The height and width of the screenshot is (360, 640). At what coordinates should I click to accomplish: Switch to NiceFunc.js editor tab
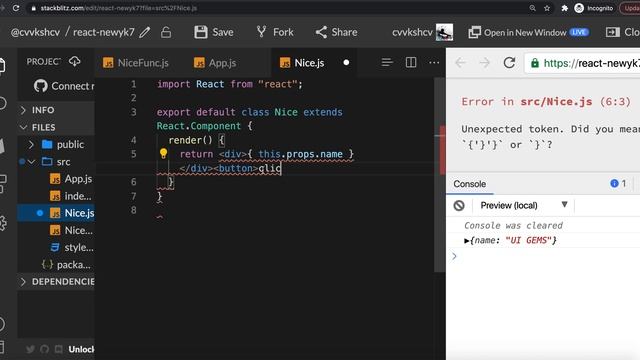(136, 63)
